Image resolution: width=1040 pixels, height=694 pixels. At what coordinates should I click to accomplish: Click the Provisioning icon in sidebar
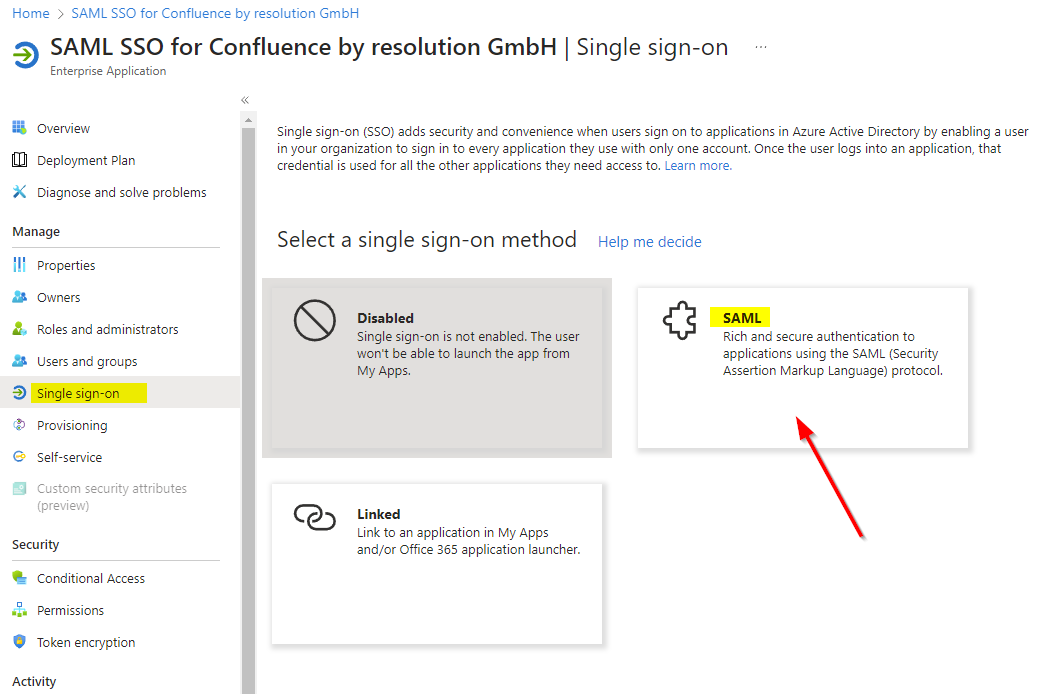19,425
